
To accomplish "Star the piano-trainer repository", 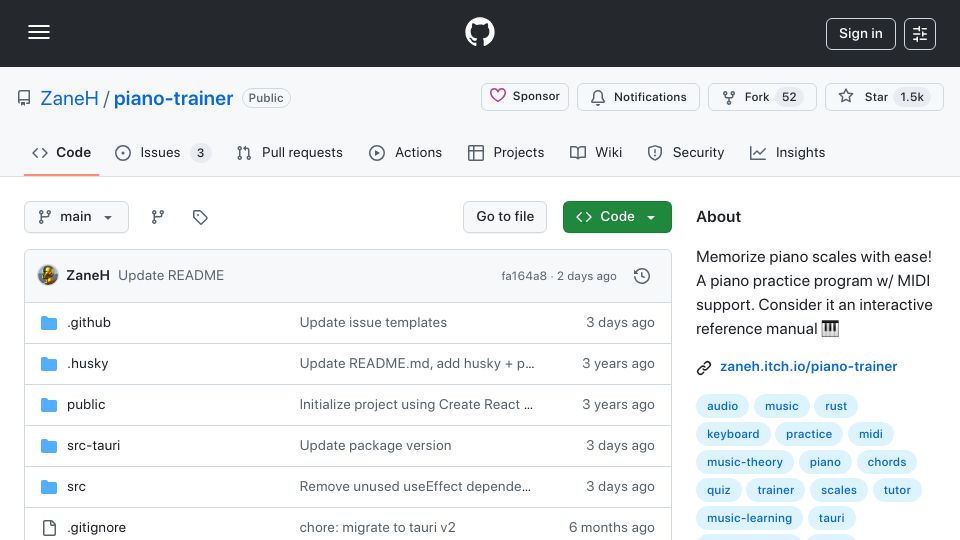I will coord(884,97).
